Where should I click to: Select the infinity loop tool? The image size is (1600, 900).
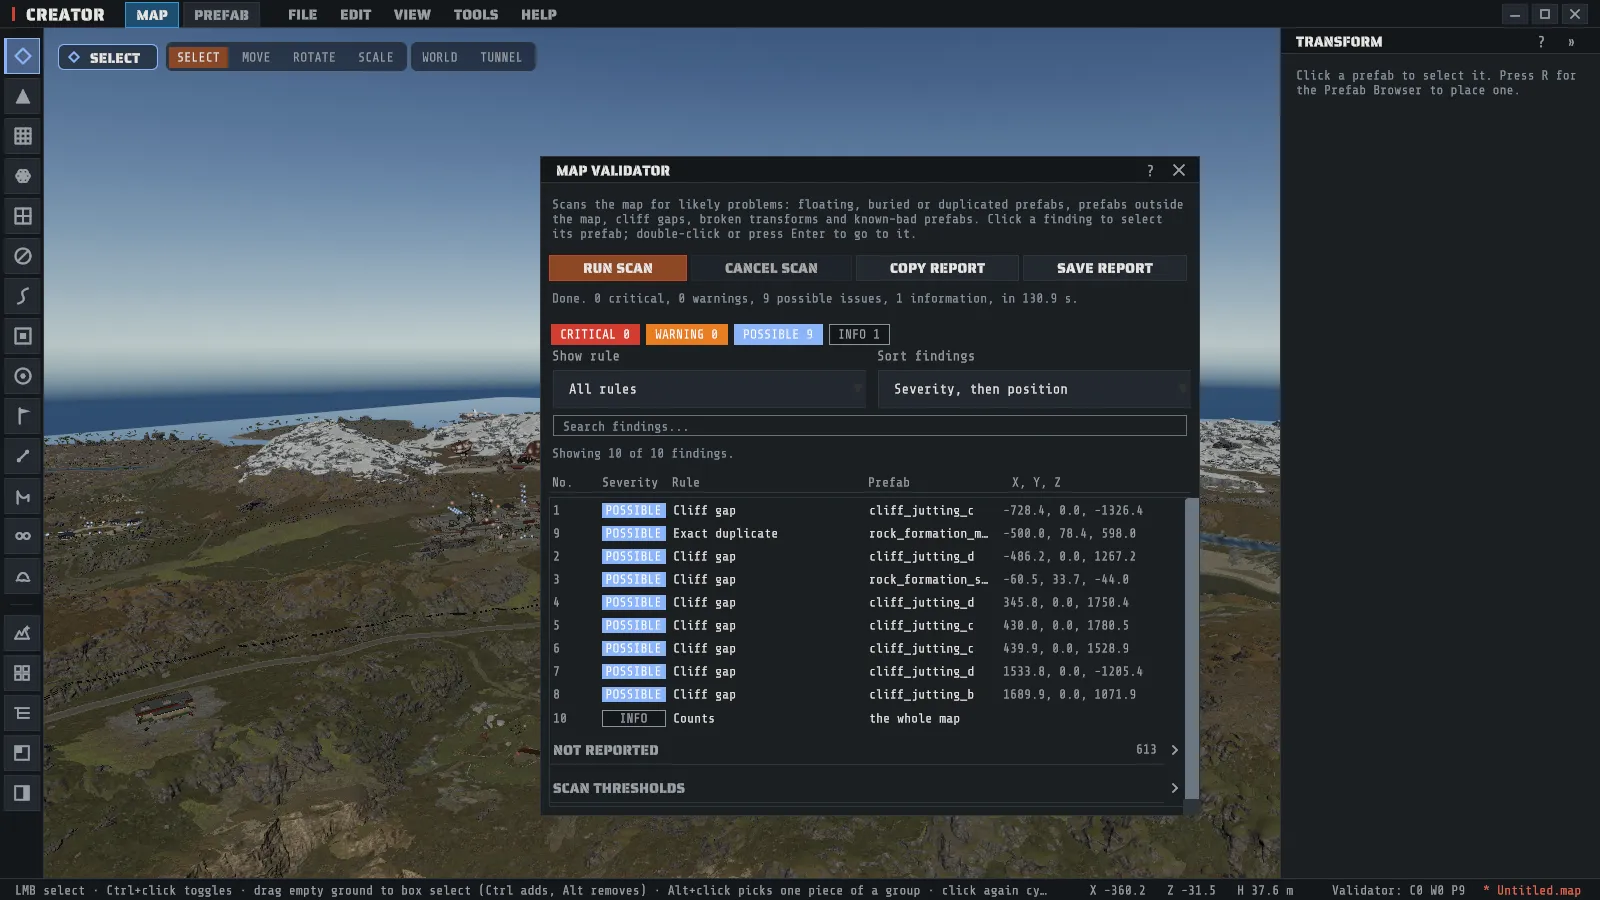coord(22,536)
